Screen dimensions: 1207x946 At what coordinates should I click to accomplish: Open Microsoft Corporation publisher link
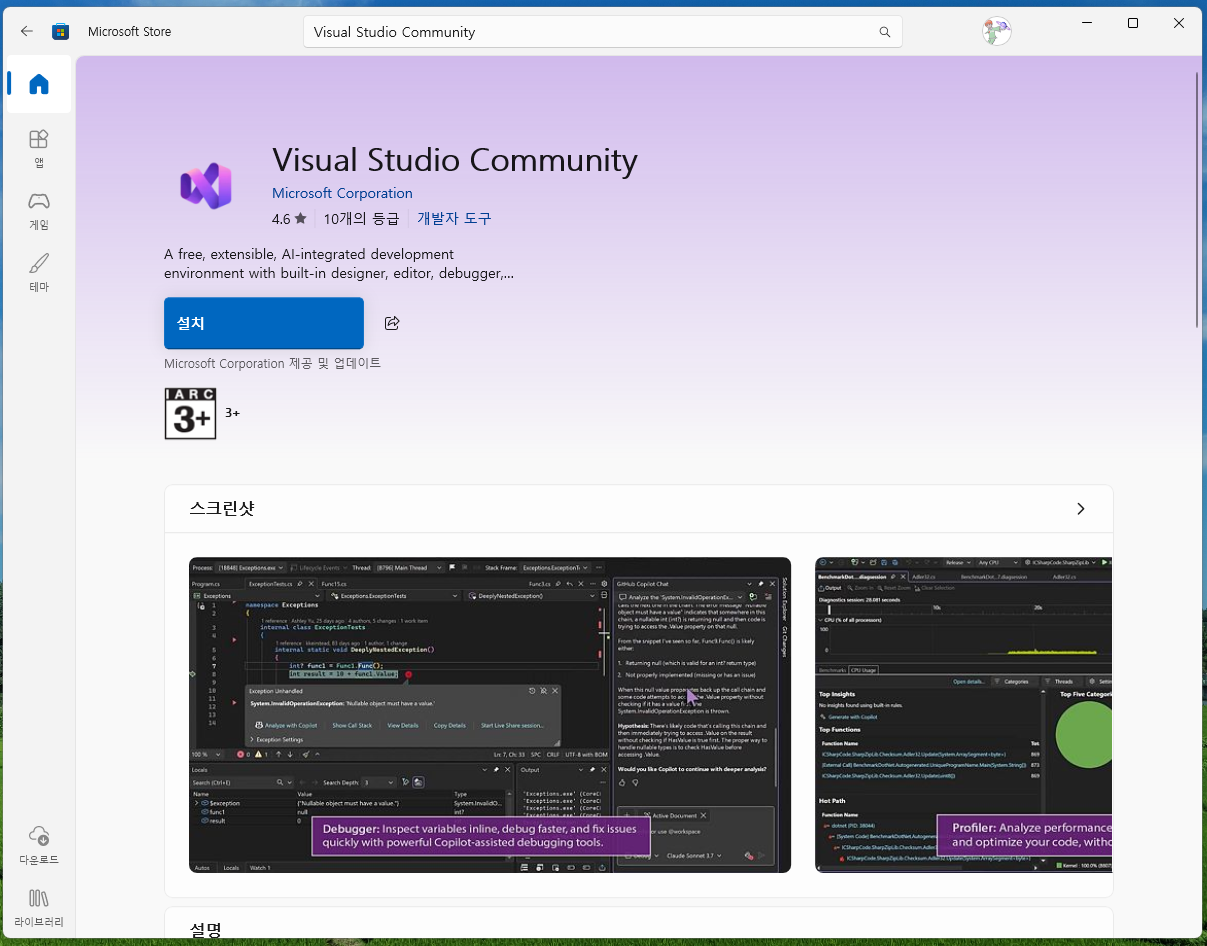pos(342,193)
